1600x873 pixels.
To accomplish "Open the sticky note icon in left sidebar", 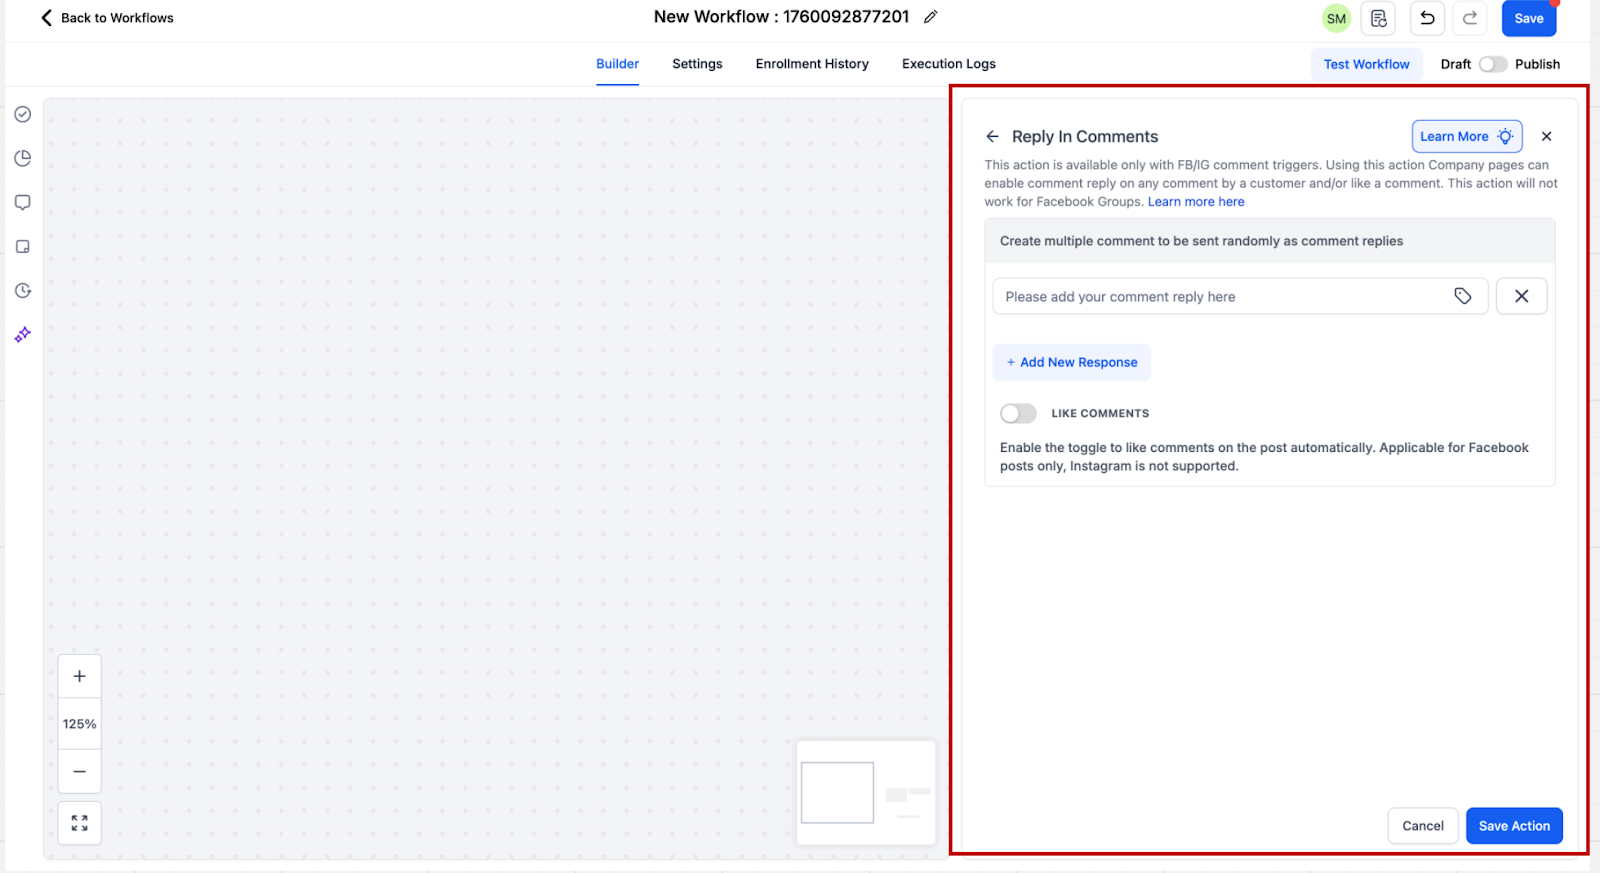I will pos(23,247).
